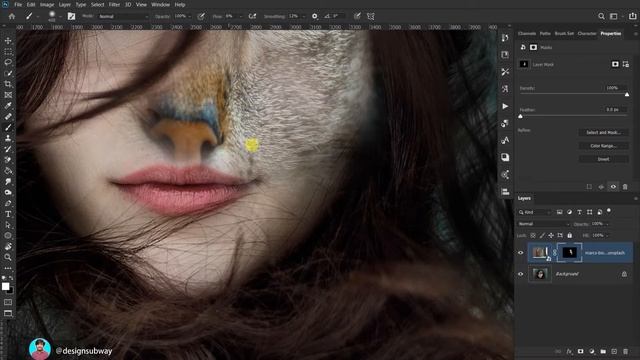Open smoothing options gear icon
Image resolution: width=640 pixels, height=360 pixels.
tap(315, 16)
